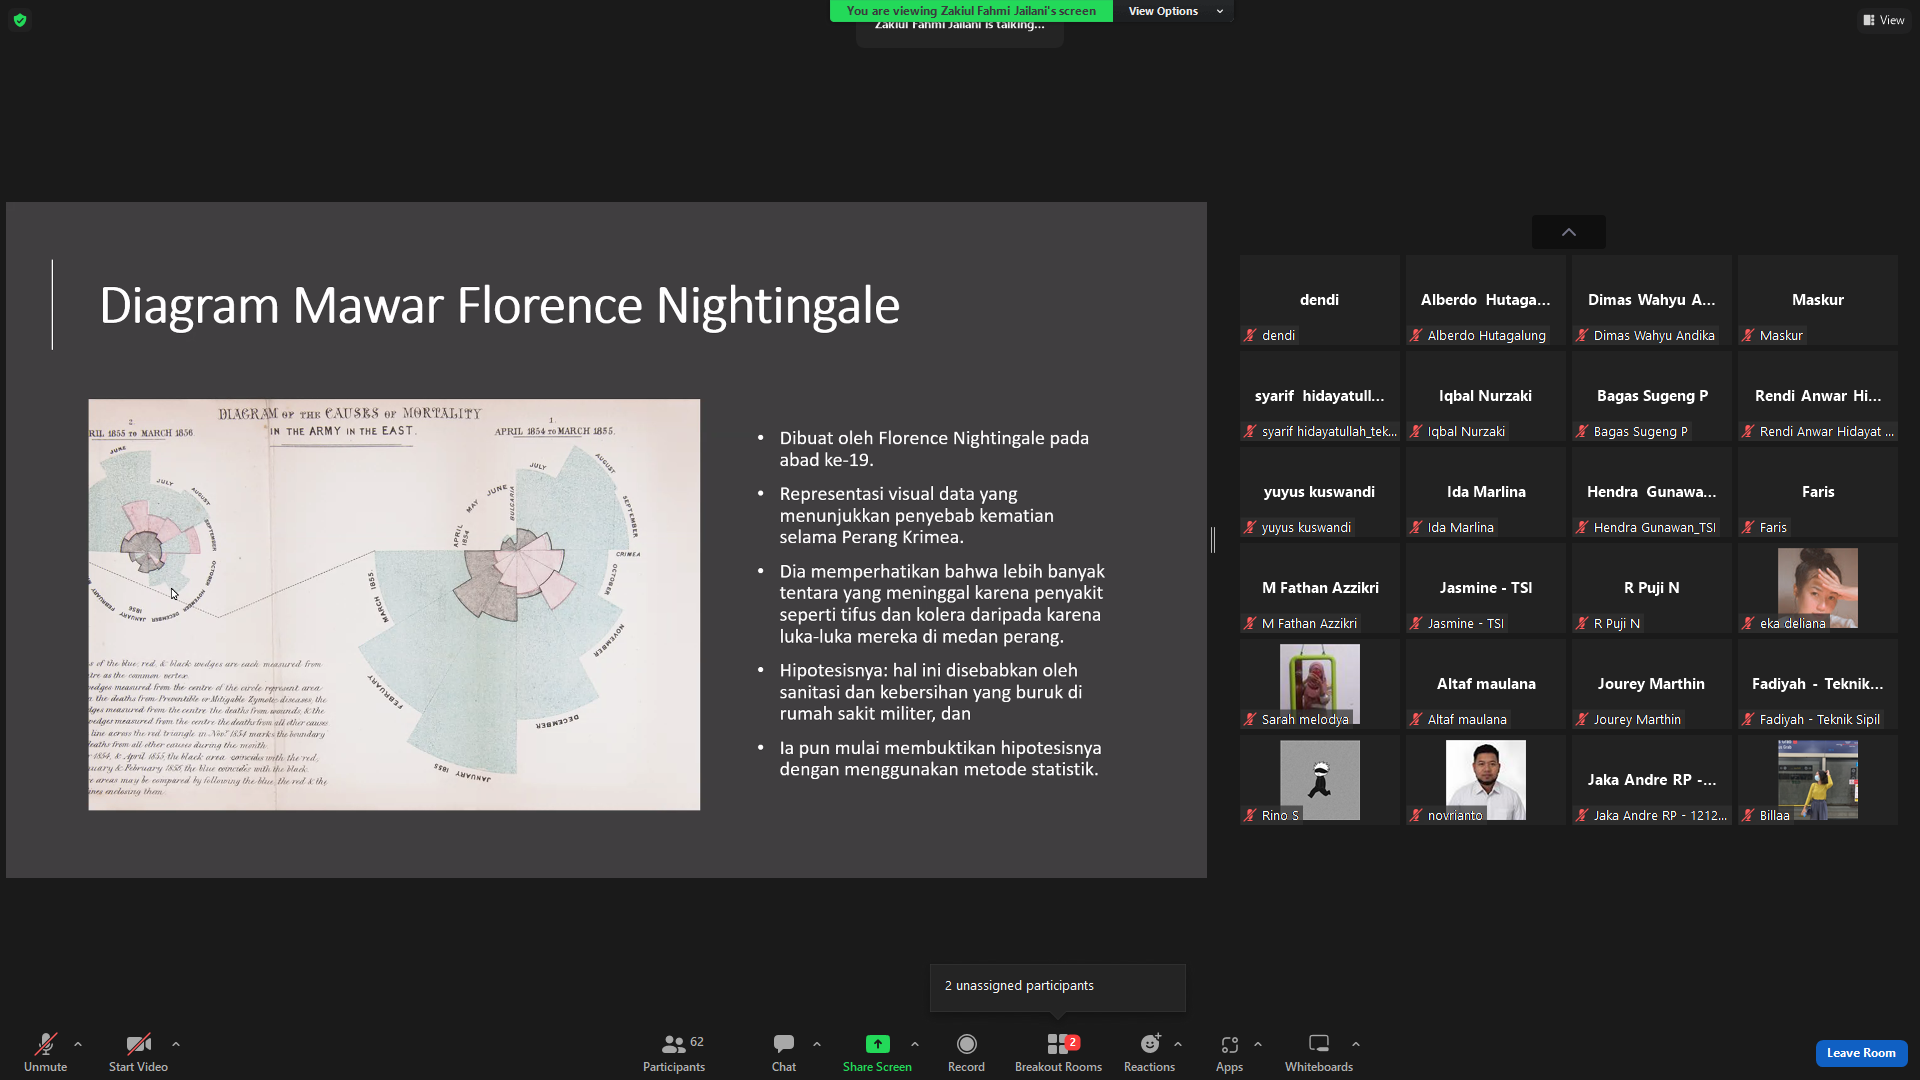
Task: Select Iqbal Nurzaki's tile
Action: coord(1486,396)
